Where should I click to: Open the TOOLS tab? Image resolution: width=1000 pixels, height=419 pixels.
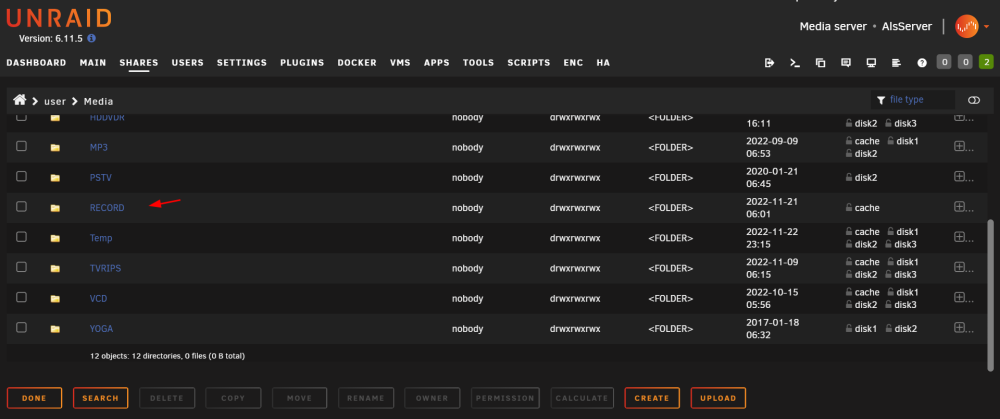coord(478,62)
